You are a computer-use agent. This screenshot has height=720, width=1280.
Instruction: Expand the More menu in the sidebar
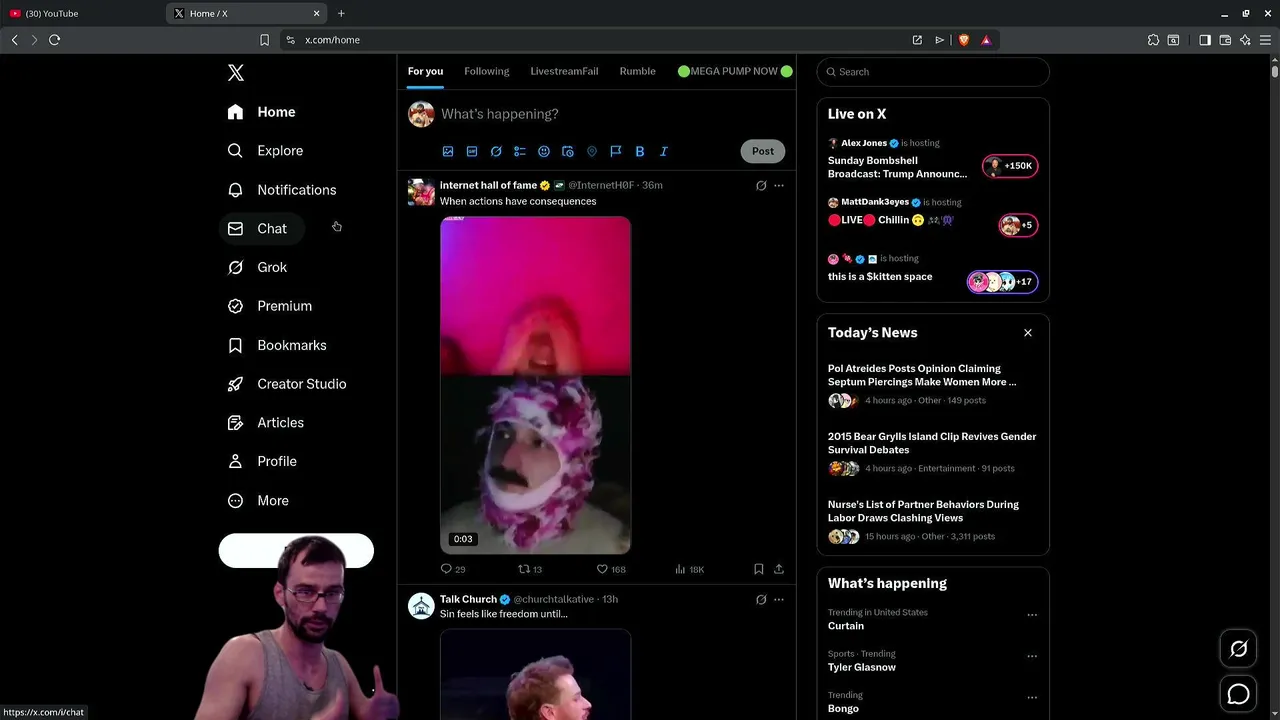pos(258,501)
